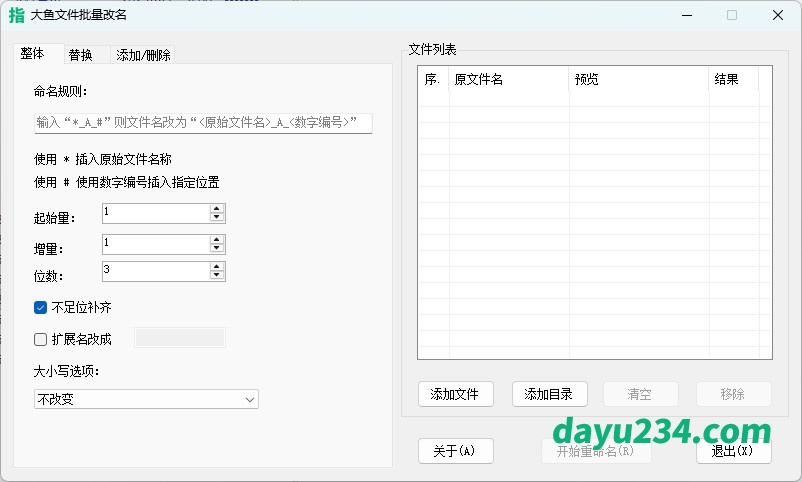Open the 关于(A) dialog

tap(455, 451)
